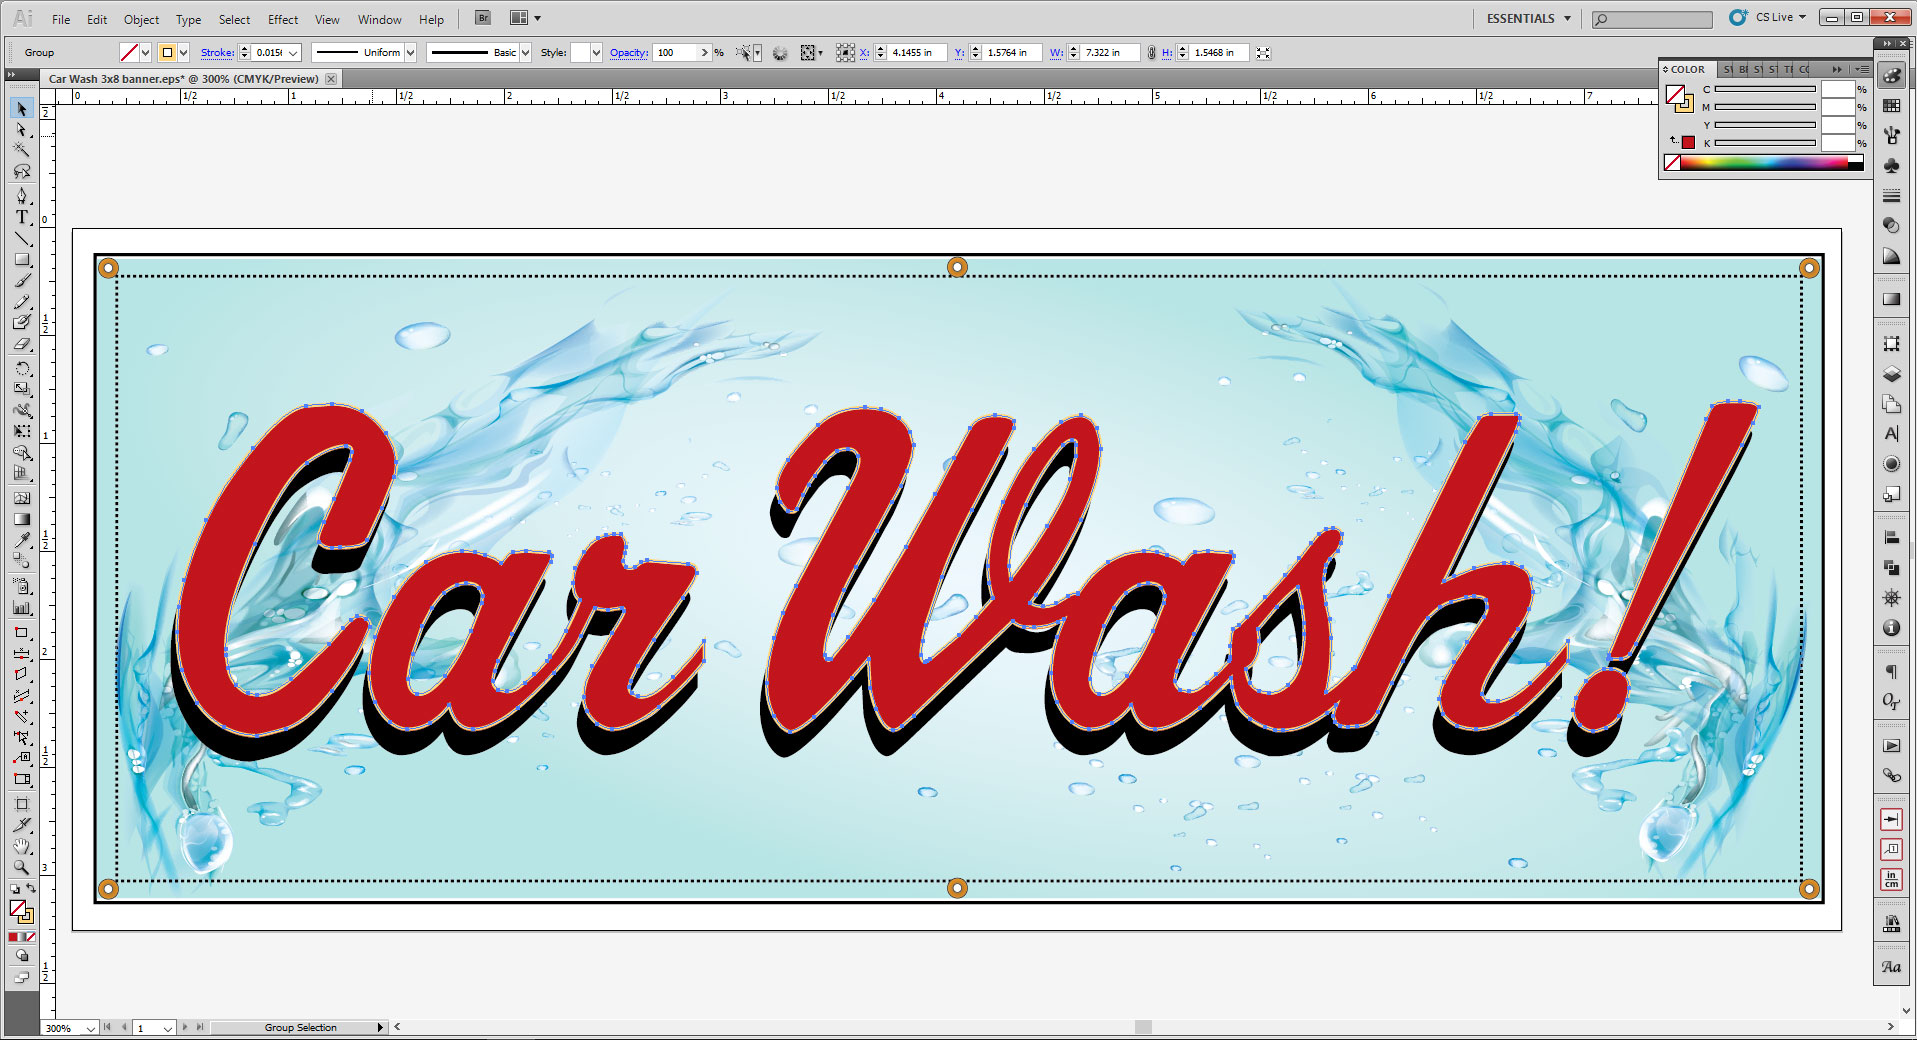Select the Selection tool (black arrow)

(22, 108)
